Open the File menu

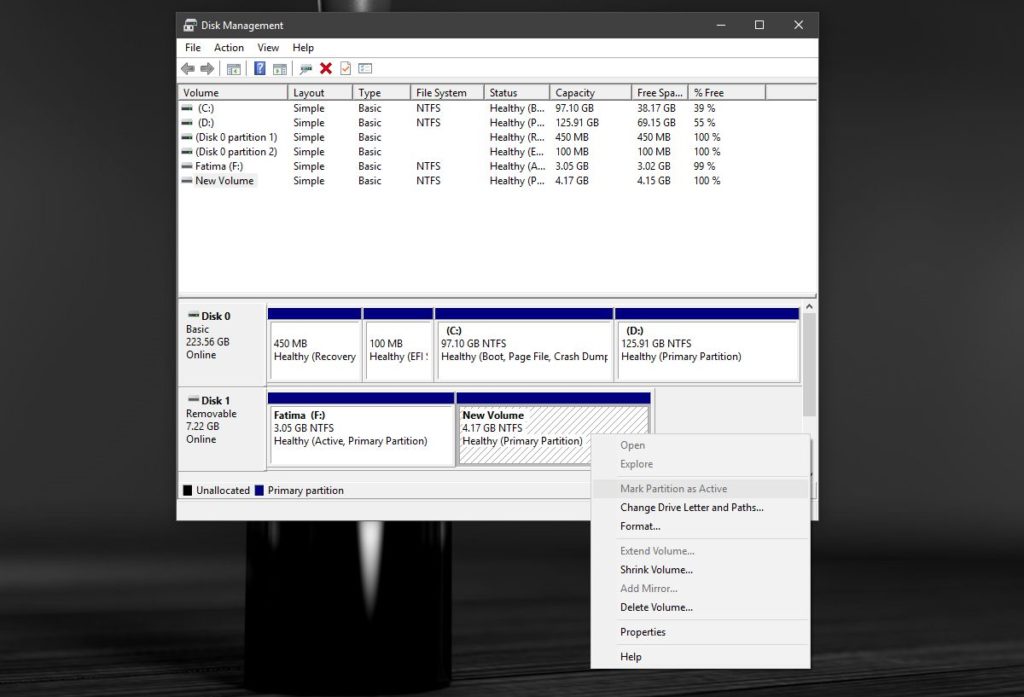[x=192, y=47]
